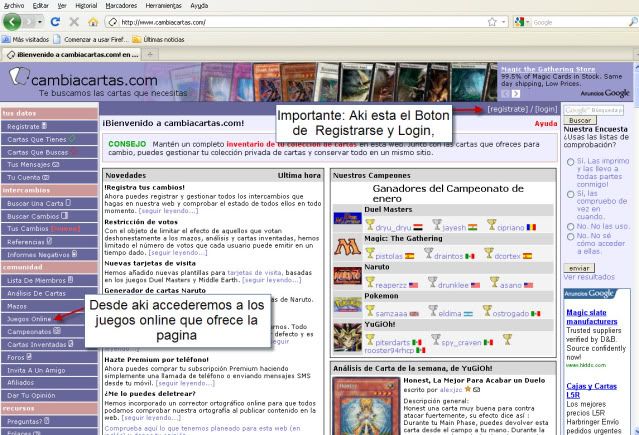Click the trophy icon beside asano
Viewport: 639px width, 435px height.
[494, 282]
